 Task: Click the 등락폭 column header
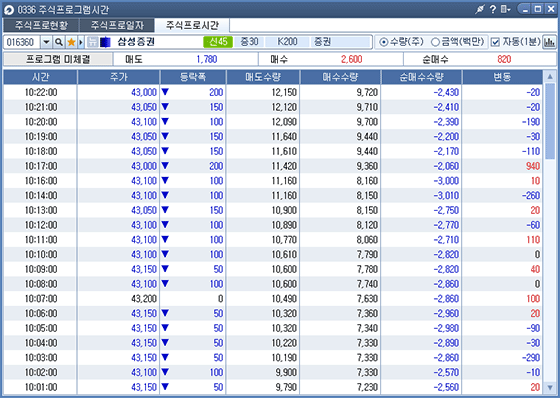click(193, 77)
